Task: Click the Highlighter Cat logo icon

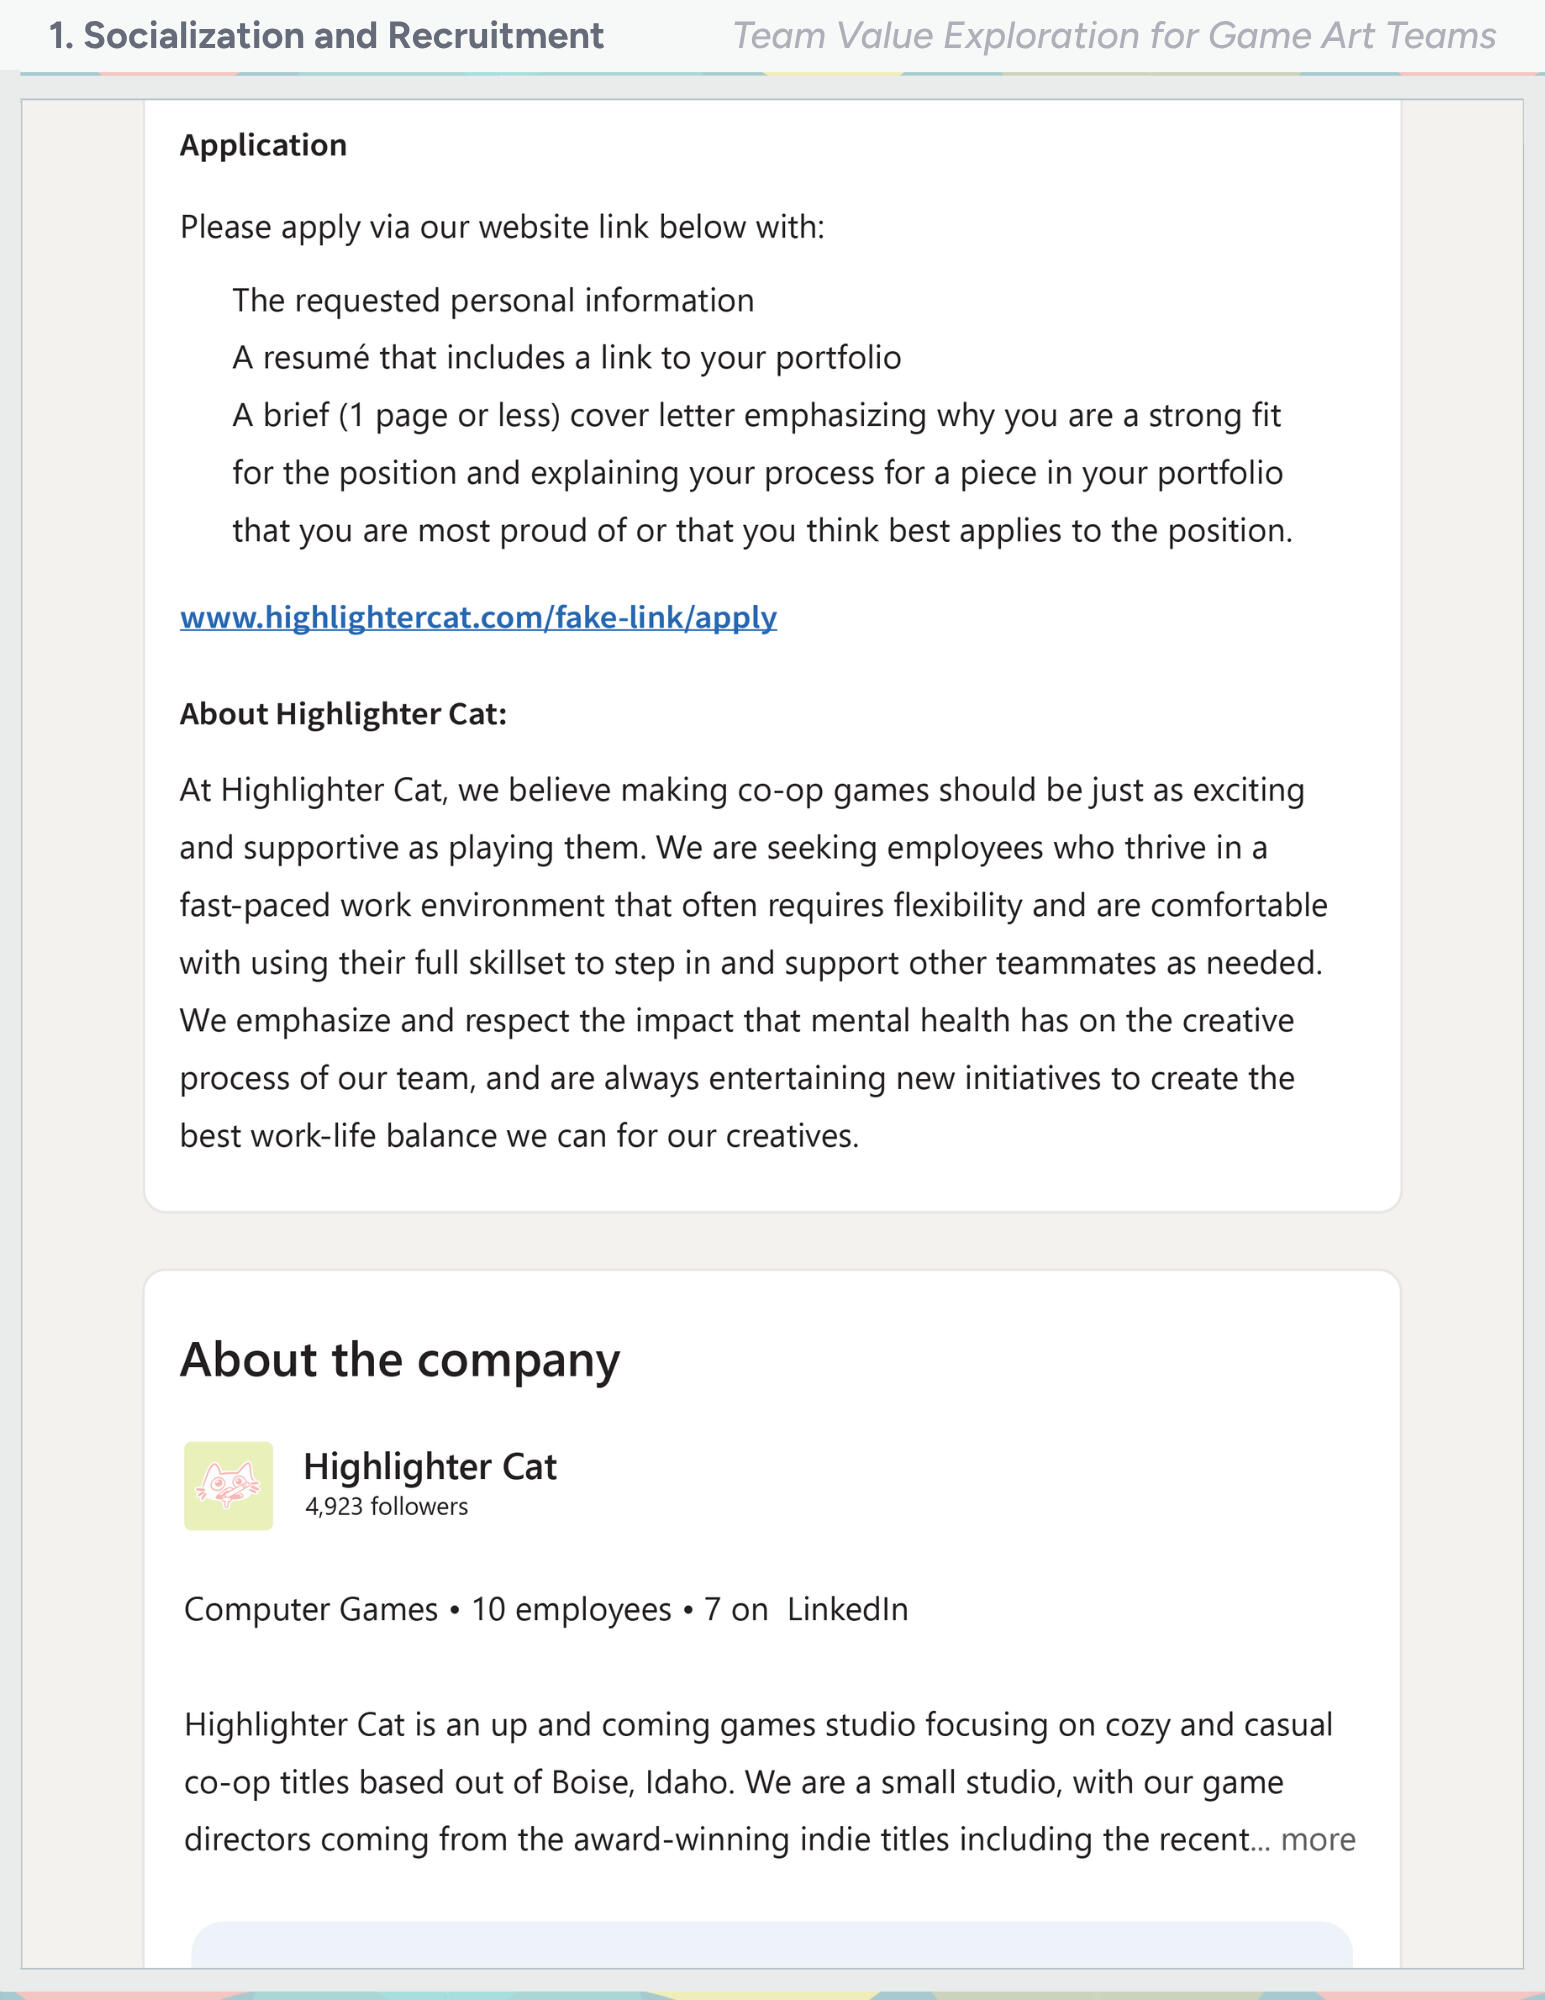Action: coord(228,1485)
